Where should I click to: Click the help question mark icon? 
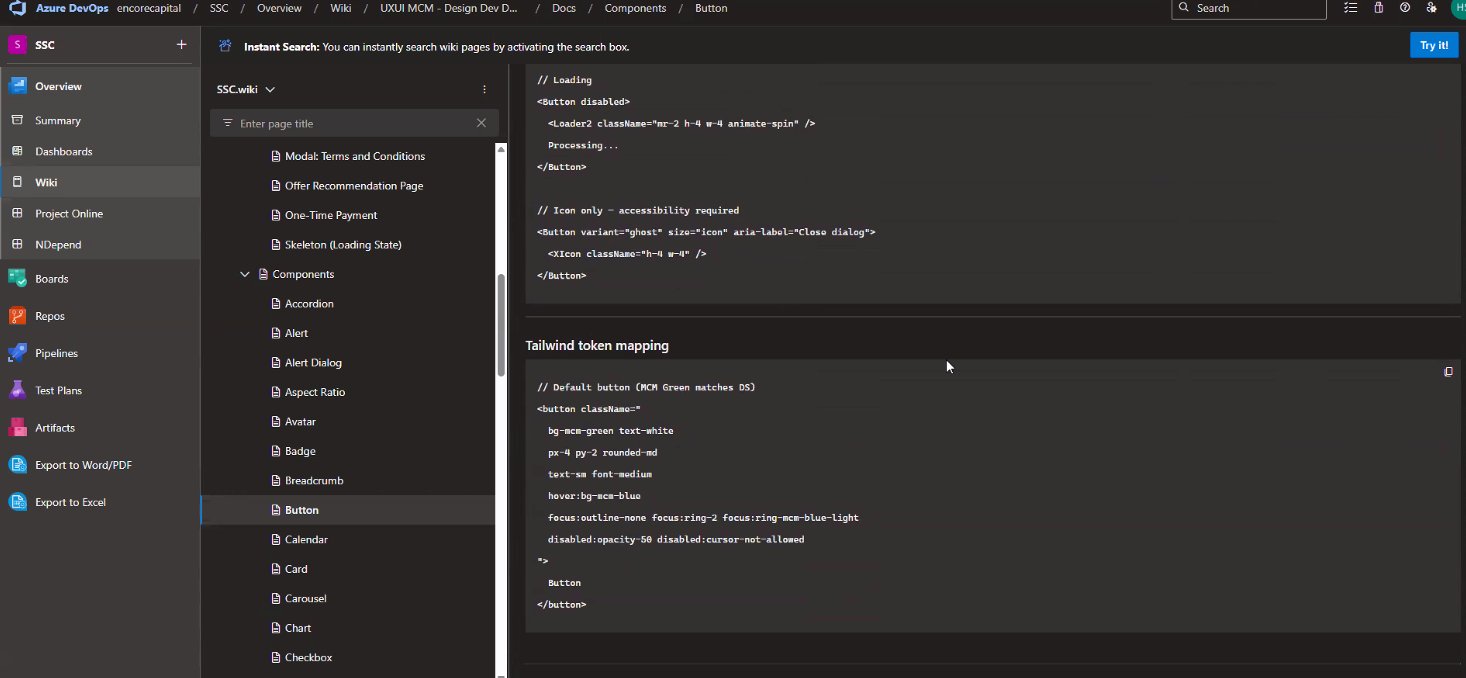pos(1405,8)
